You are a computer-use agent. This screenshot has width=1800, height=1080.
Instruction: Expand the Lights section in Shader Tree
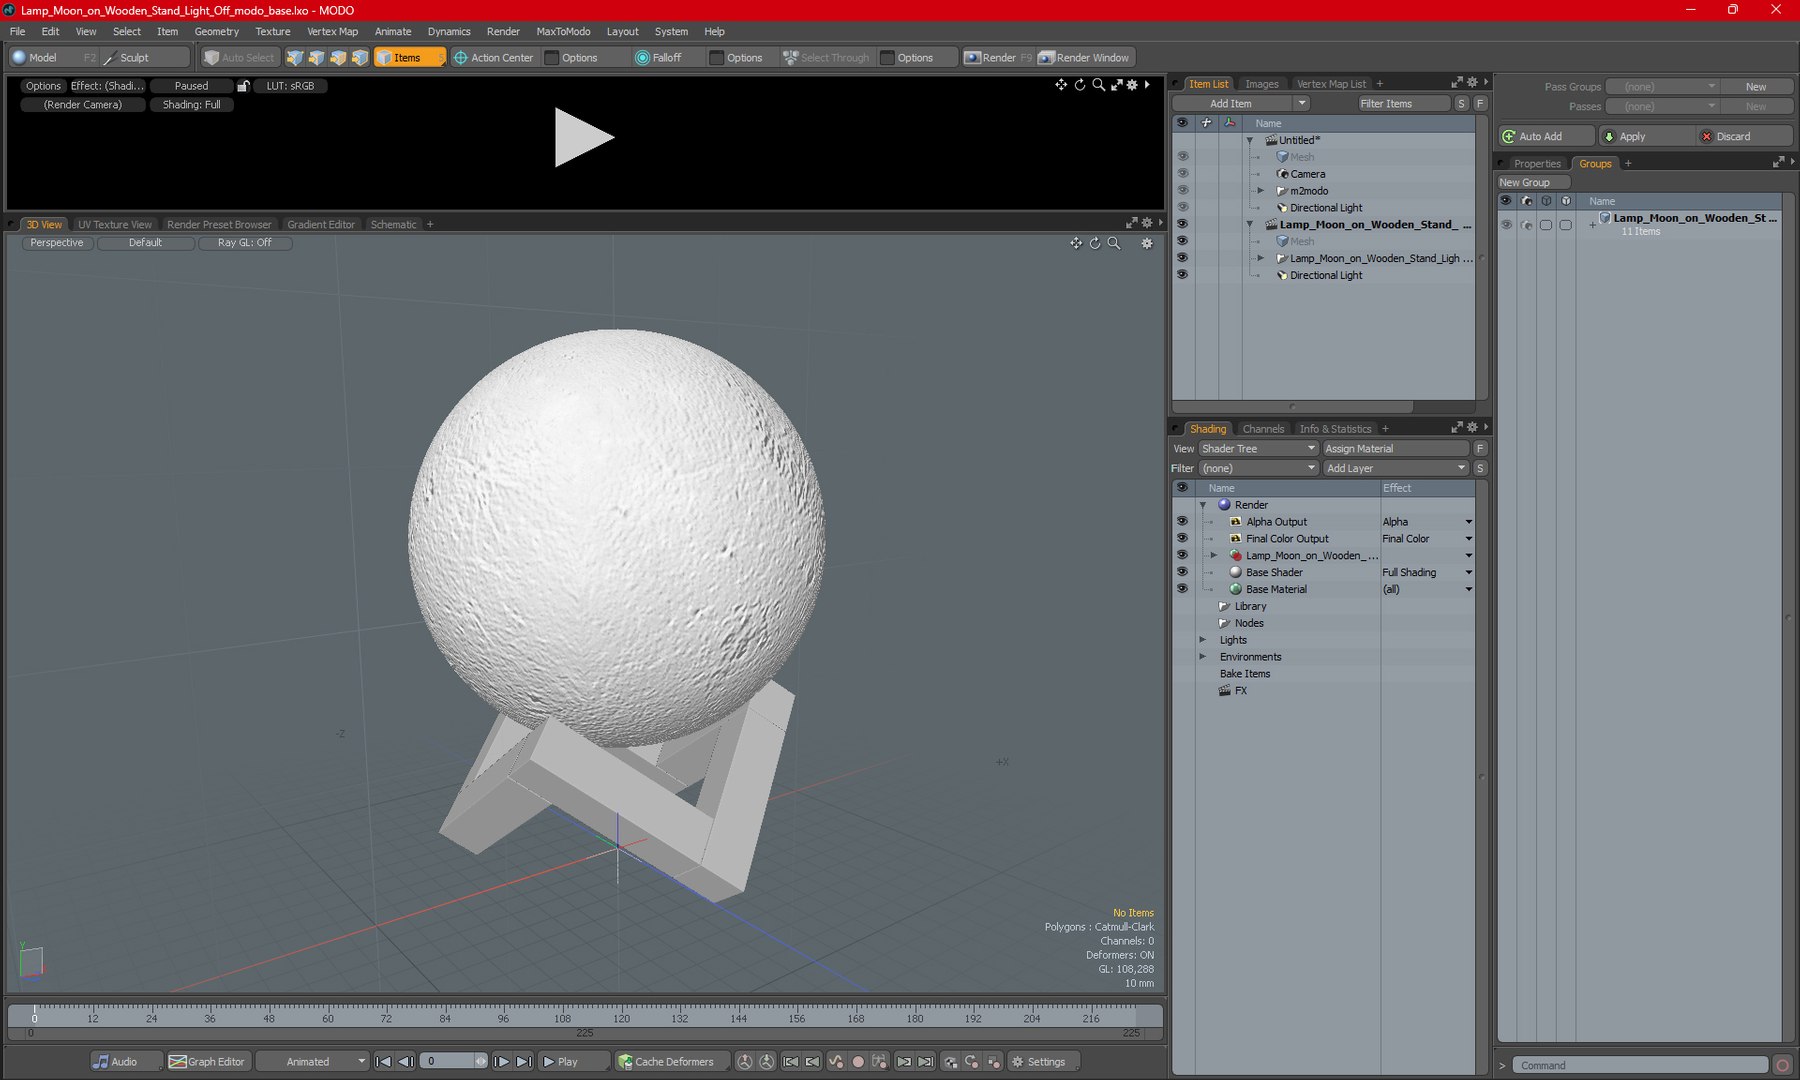pos(1203,640)
